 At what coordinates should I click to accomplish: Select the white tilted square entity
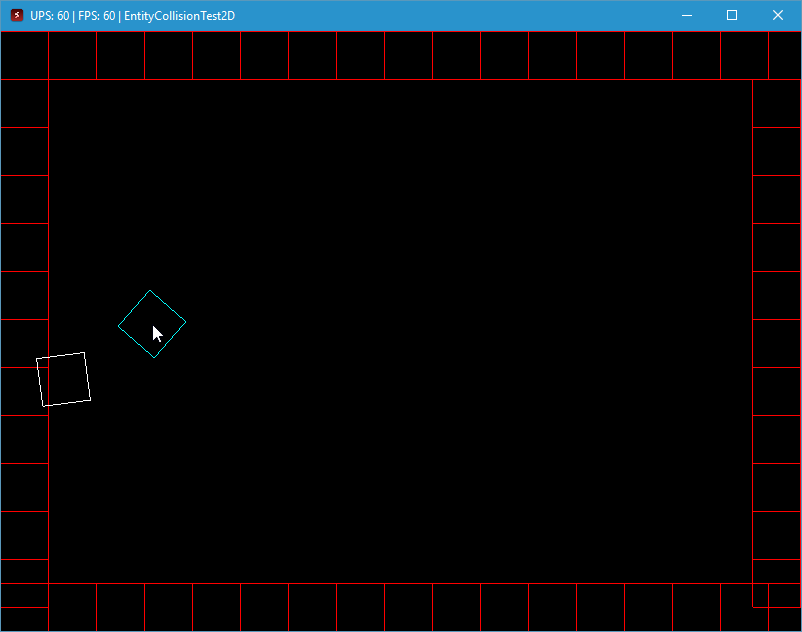point(63,379)
